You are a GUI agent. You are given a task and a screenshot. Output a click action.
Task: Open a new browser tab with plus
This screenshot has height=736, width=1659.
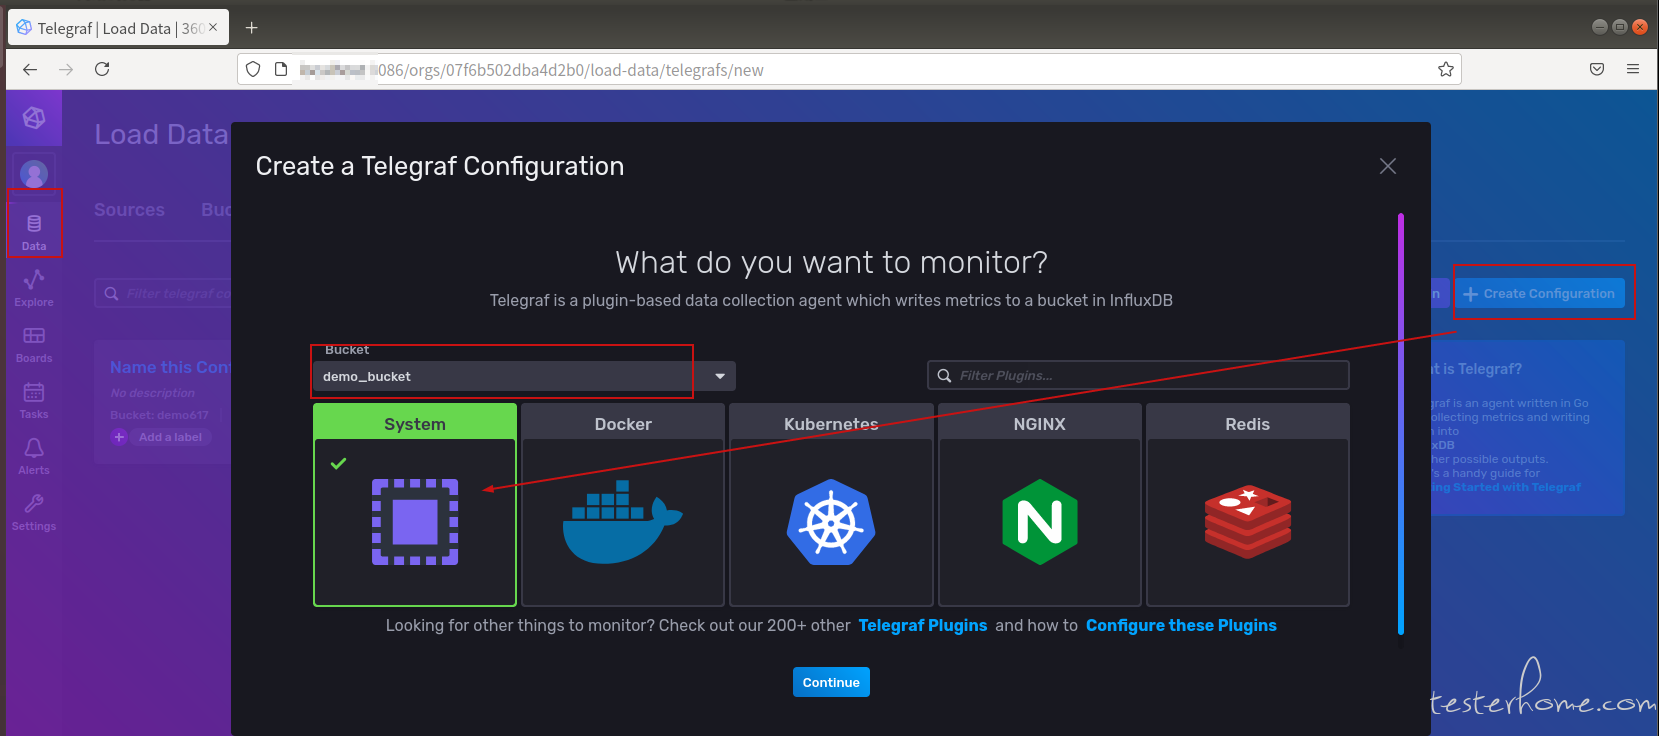tap(252, 27)
